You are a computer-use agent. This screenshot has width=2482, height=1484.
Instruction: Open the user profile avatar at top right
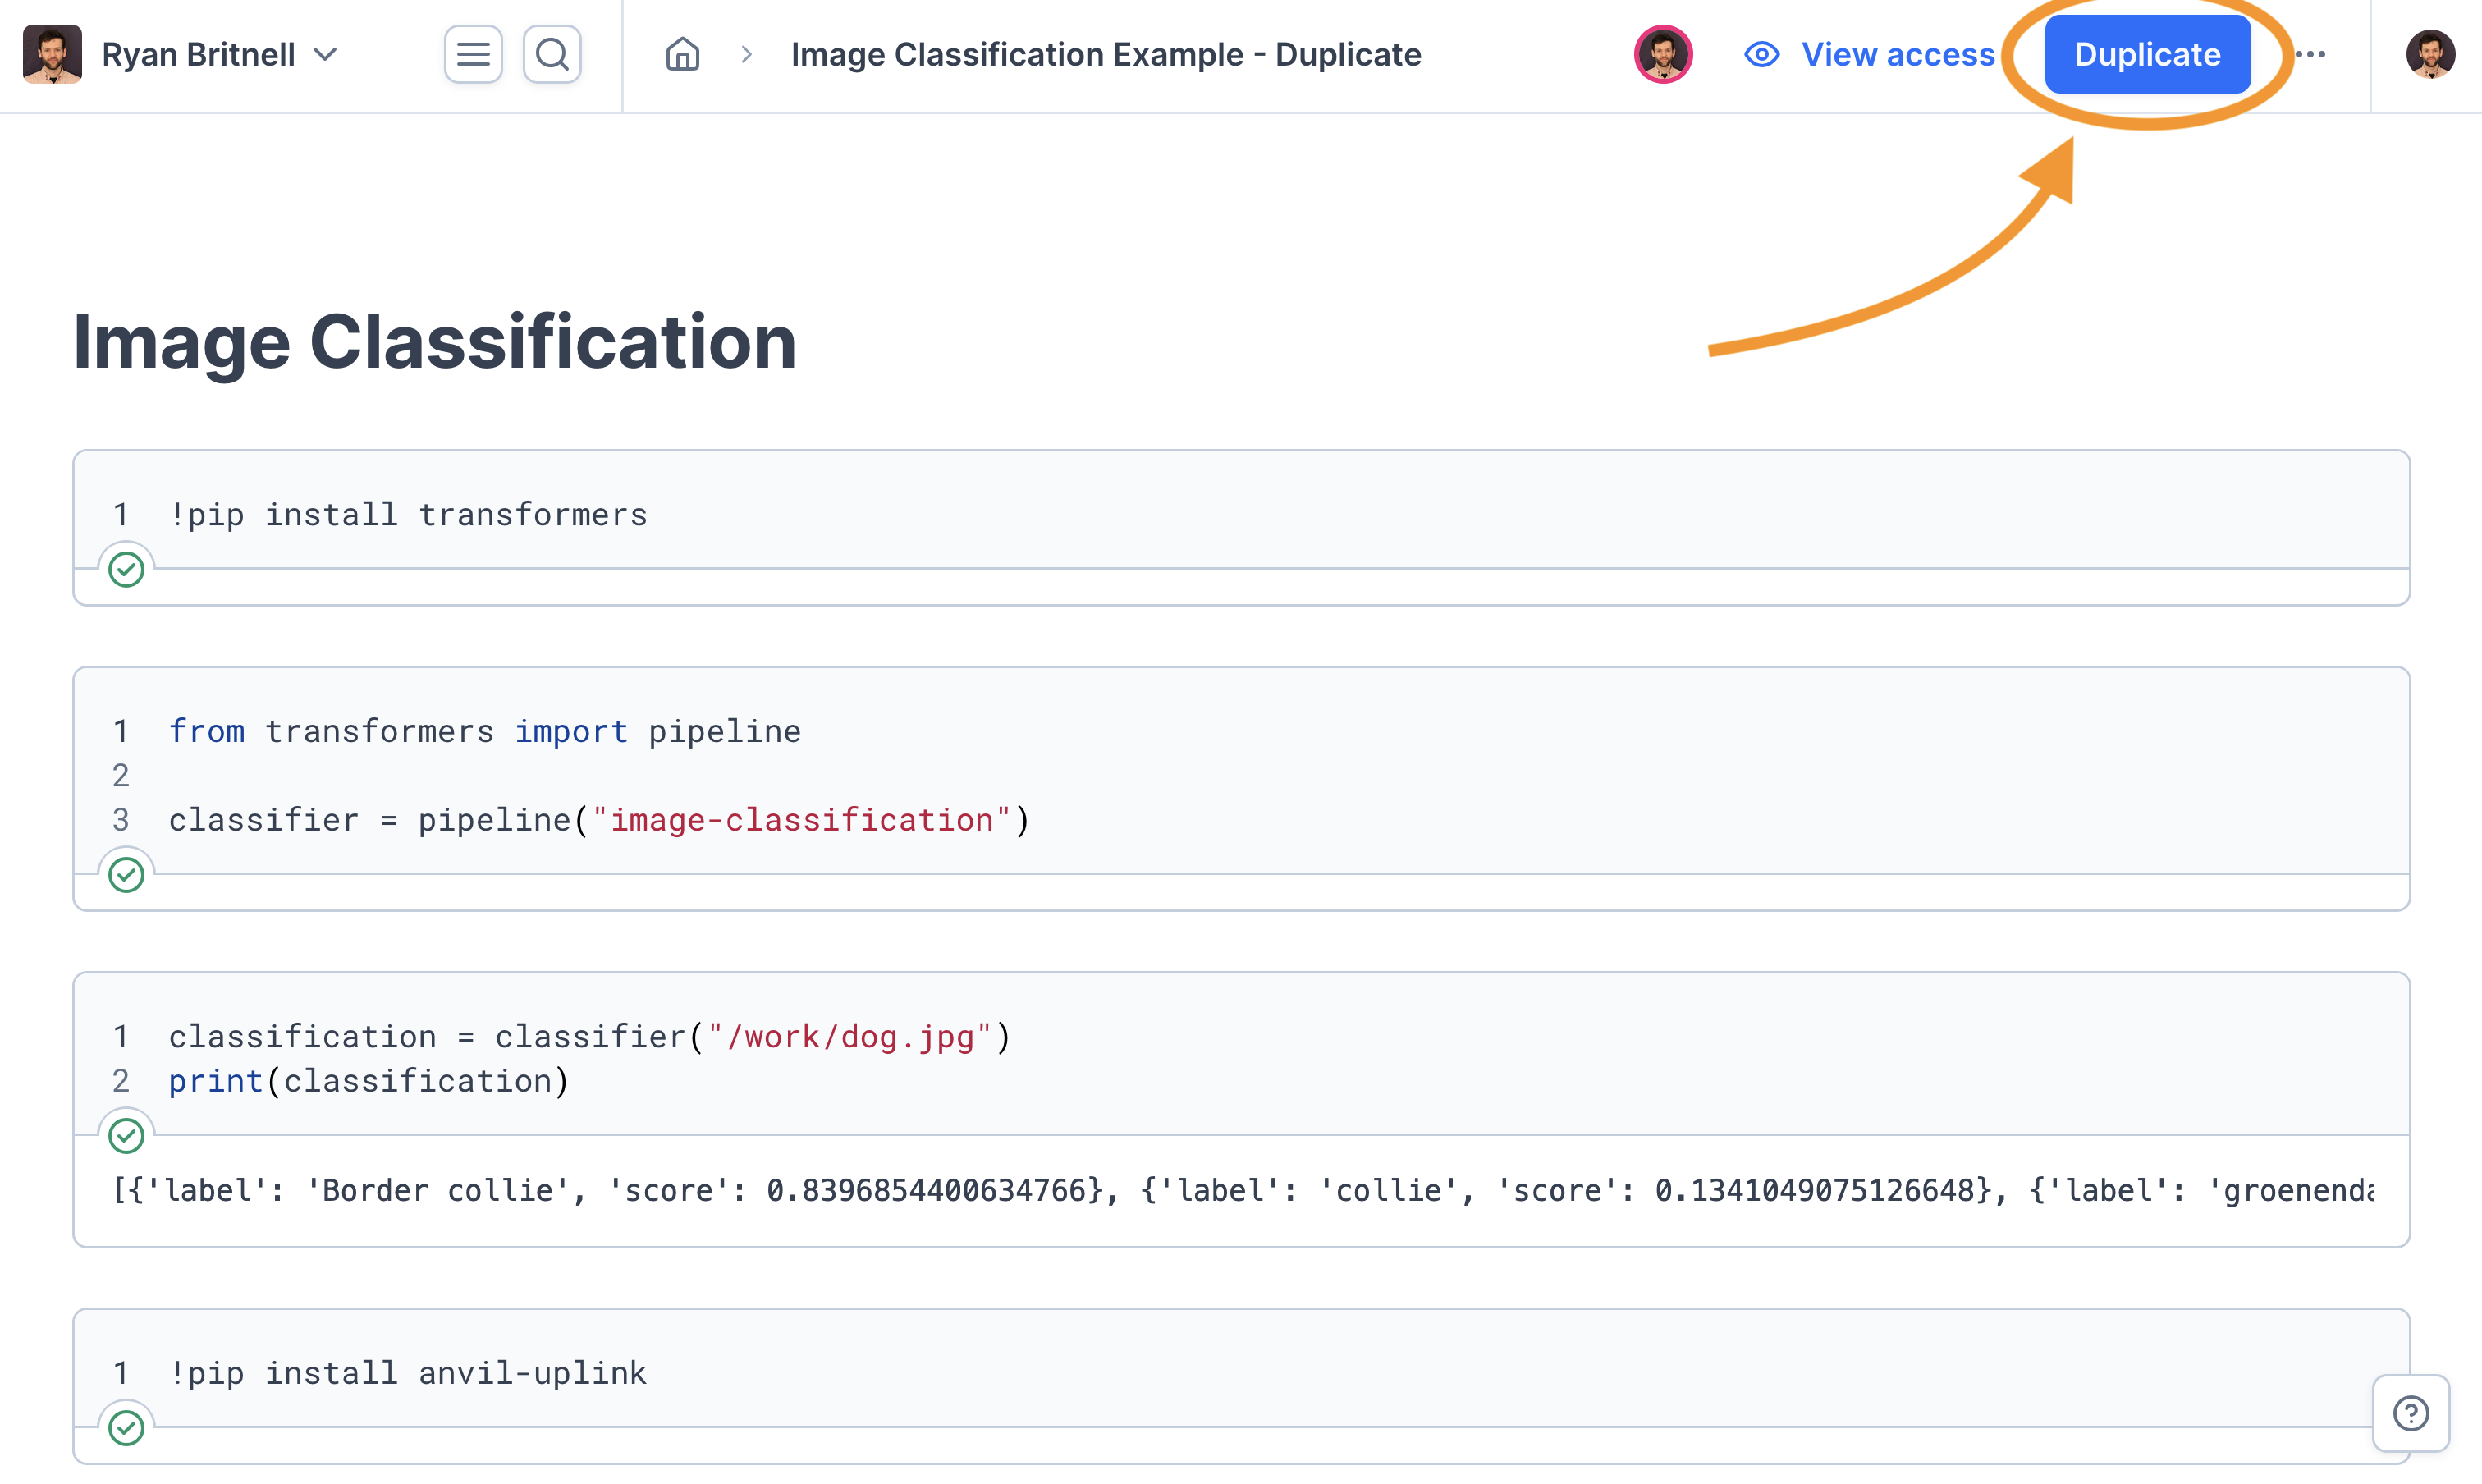(2430, 54)
